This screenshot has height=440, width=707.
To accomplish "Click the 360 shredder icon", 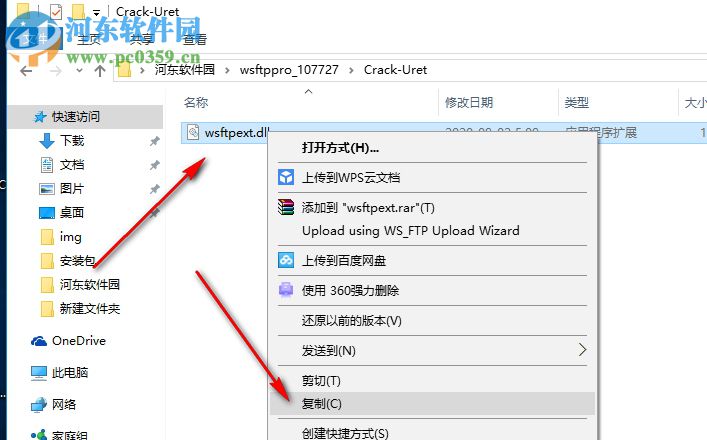I will tap(286, 289).
